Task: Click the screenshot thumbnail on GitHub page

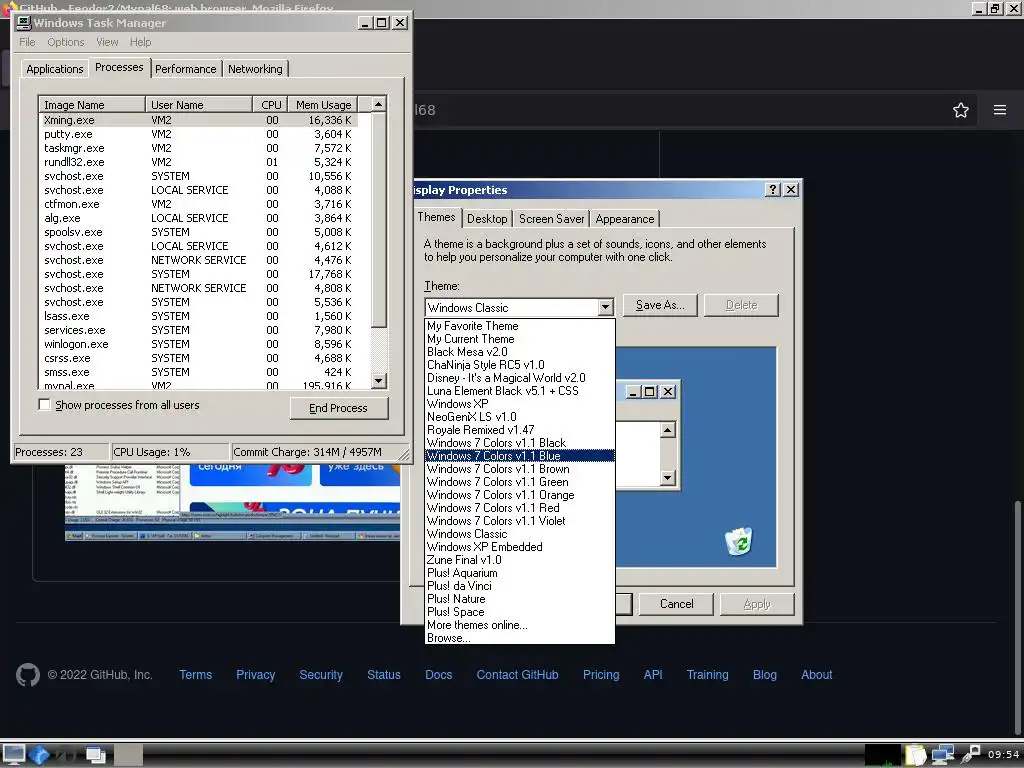Action: (232, 502)
